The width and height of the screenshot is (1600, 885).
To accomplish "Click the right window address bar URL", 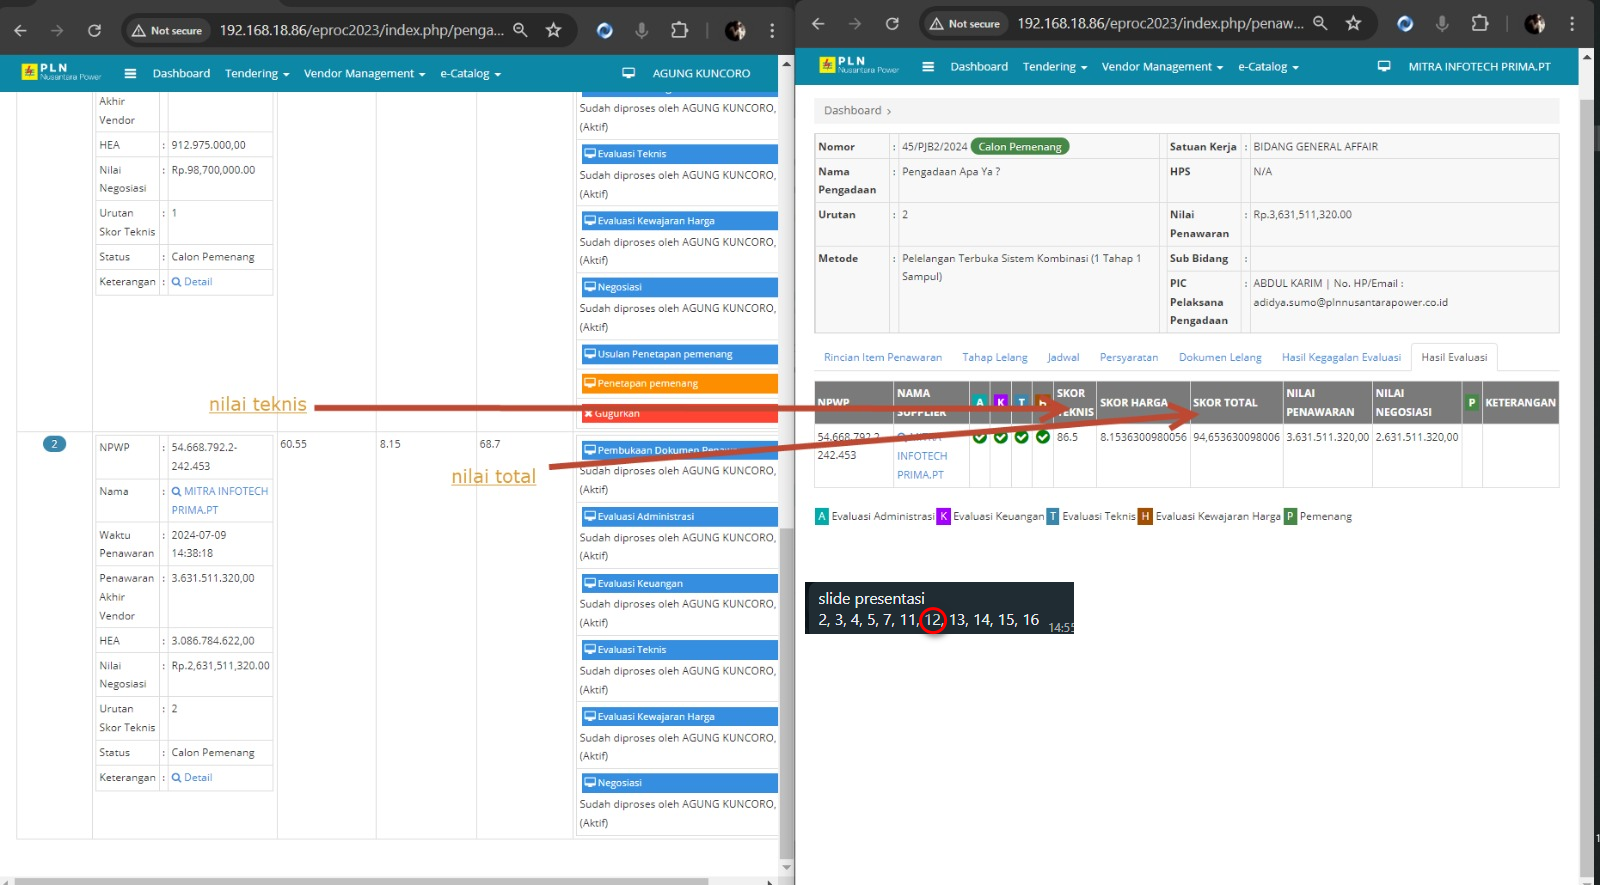I will coord(1160,23).
